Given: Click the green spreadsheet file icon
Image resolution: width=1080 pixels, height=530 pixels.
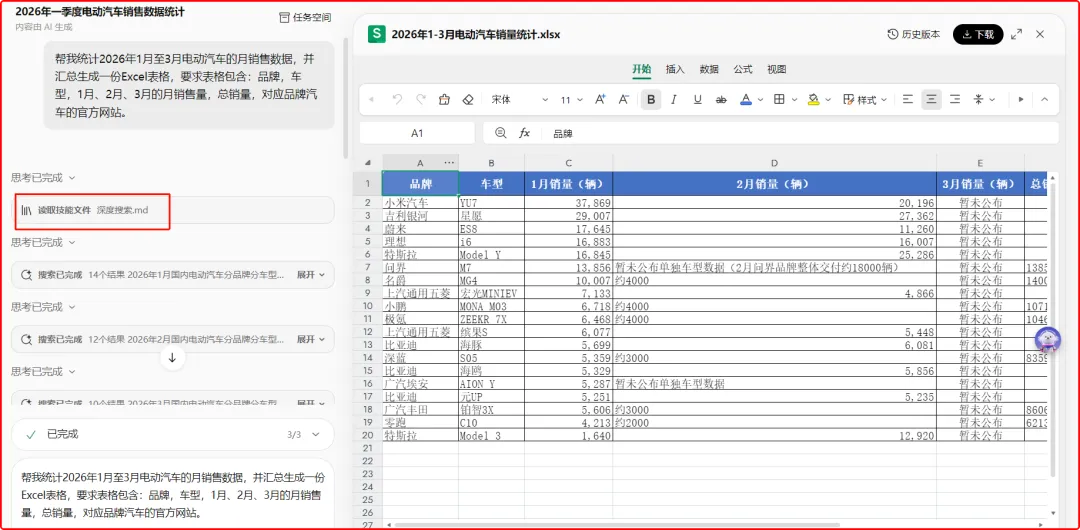Looking at the screenshot, I should pyautogui.click(x=376, y=34).
